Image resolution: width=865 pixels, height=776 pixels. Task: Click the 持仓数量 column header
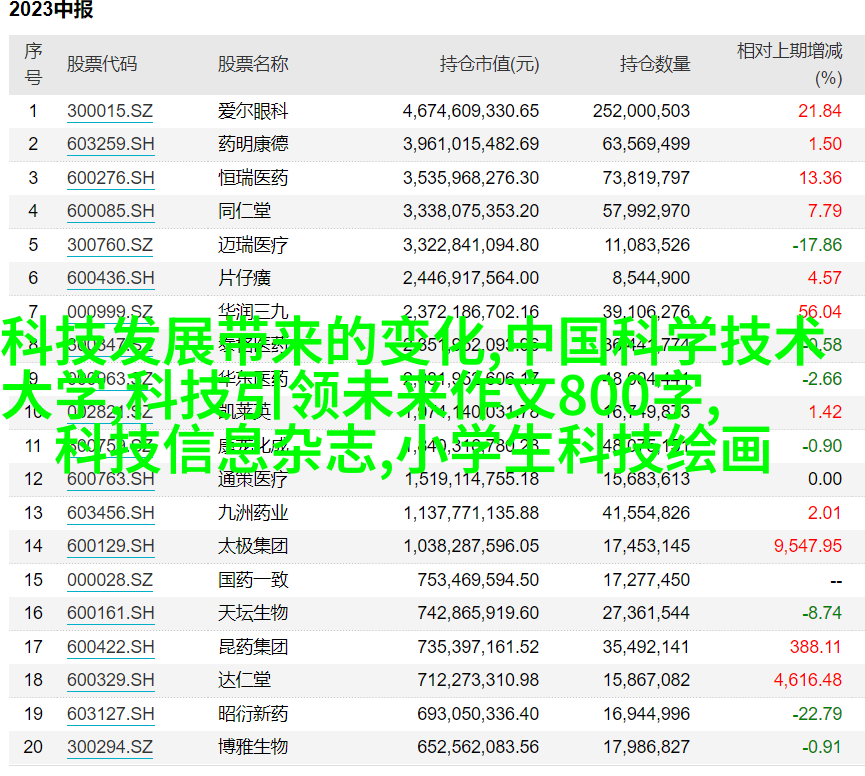coord(655,65)
